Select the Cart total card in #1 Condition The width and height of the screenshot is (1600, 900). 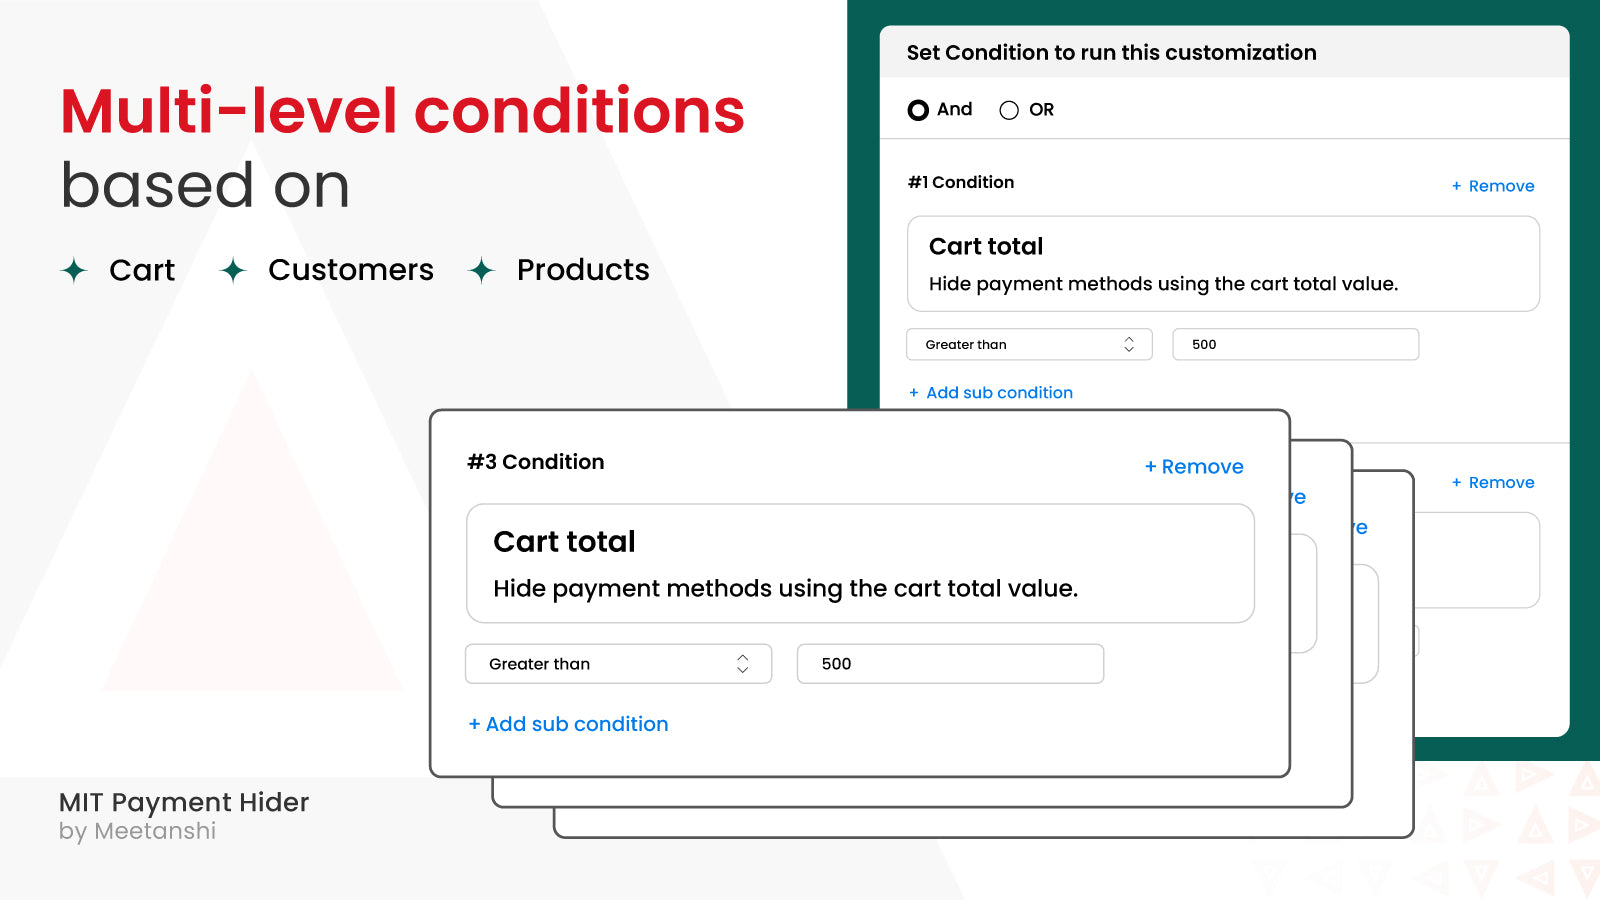pyautogui.click(x=1223, y=264)
